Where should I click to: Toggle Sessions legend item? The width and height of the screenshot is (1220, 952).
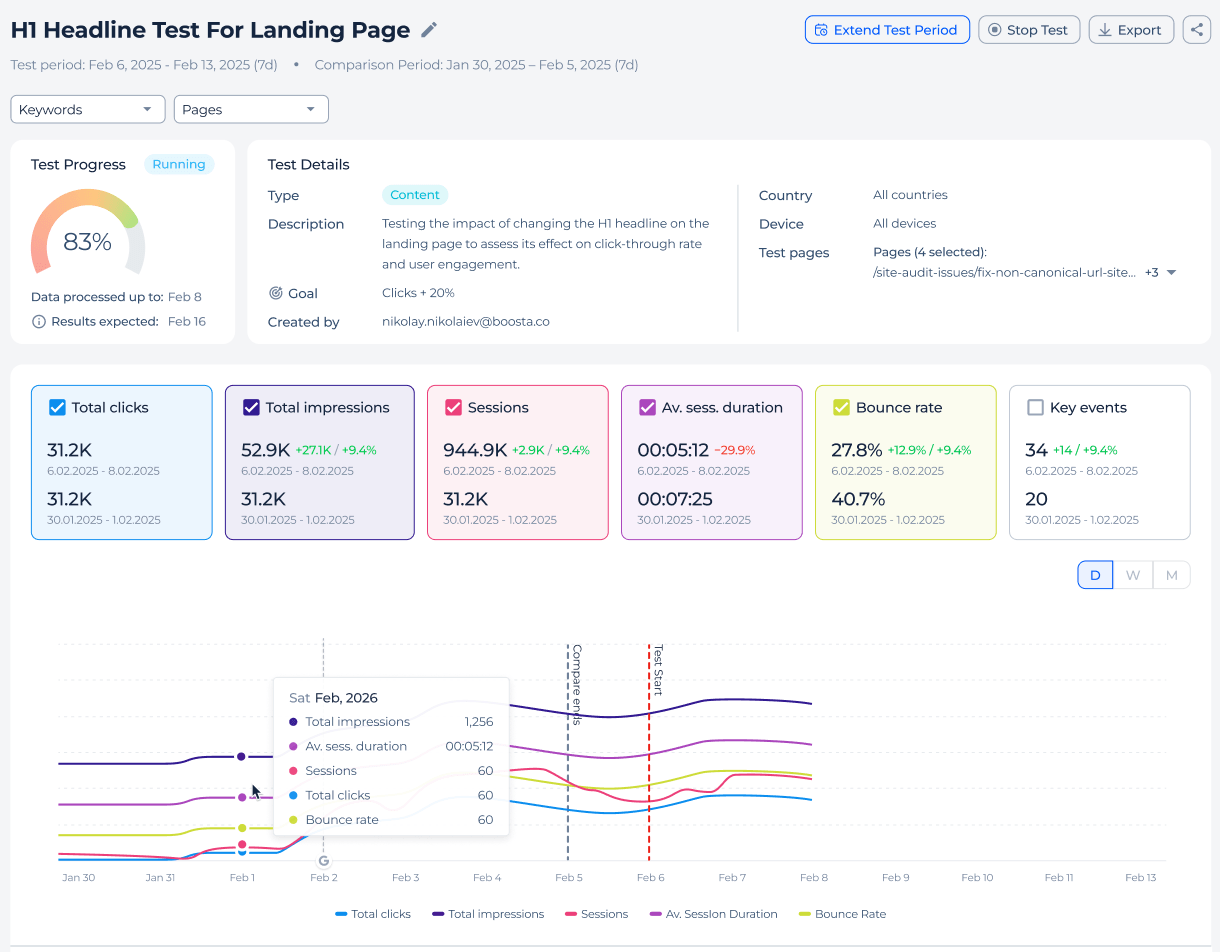(597, 914)
